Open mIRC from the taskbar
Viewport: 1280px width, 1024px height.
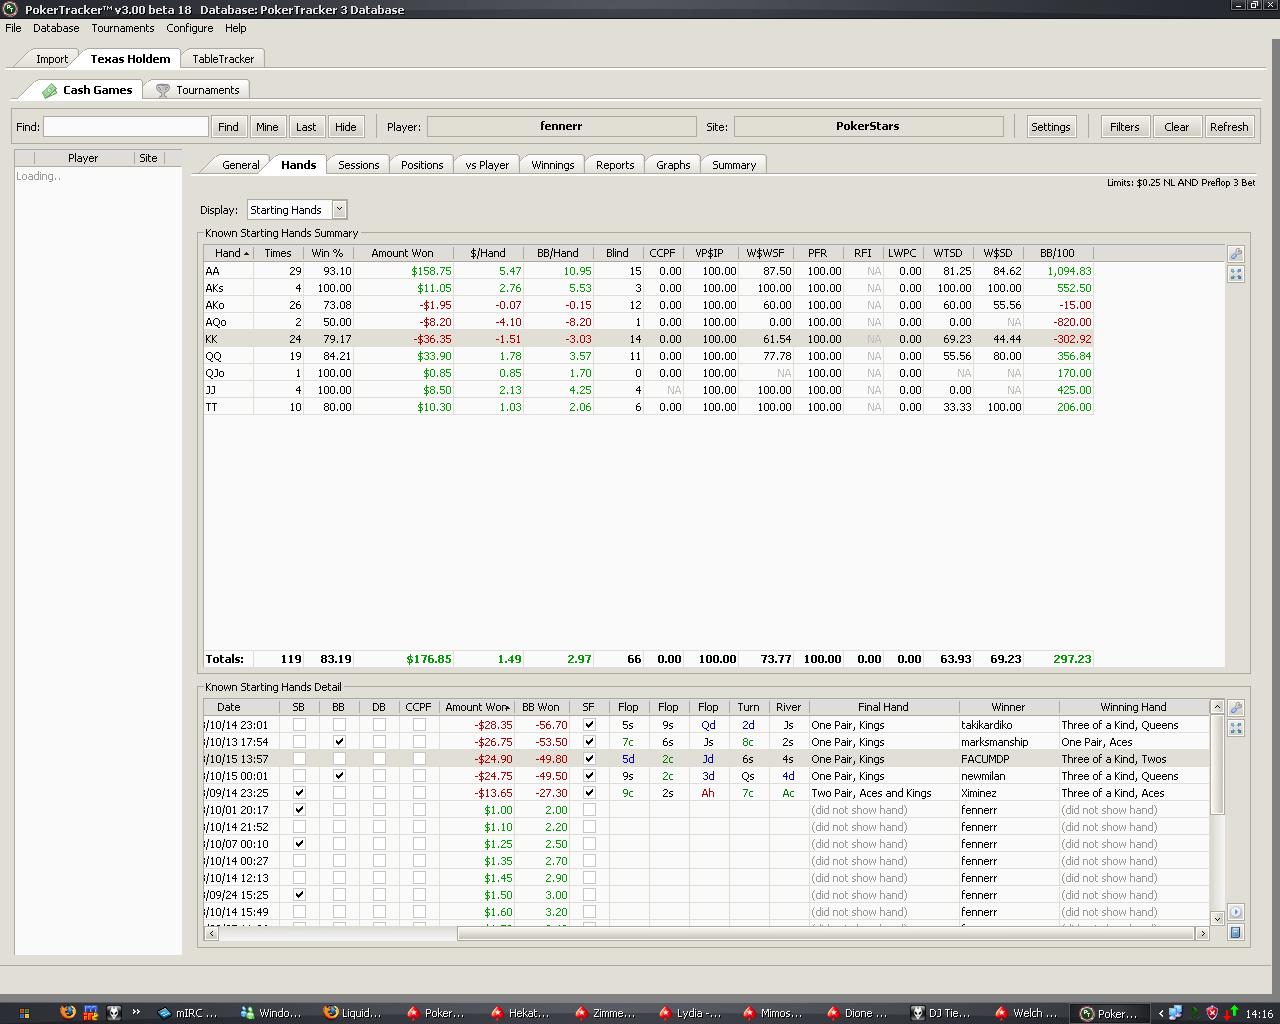pyautogui.click(x=188, y=1013)
